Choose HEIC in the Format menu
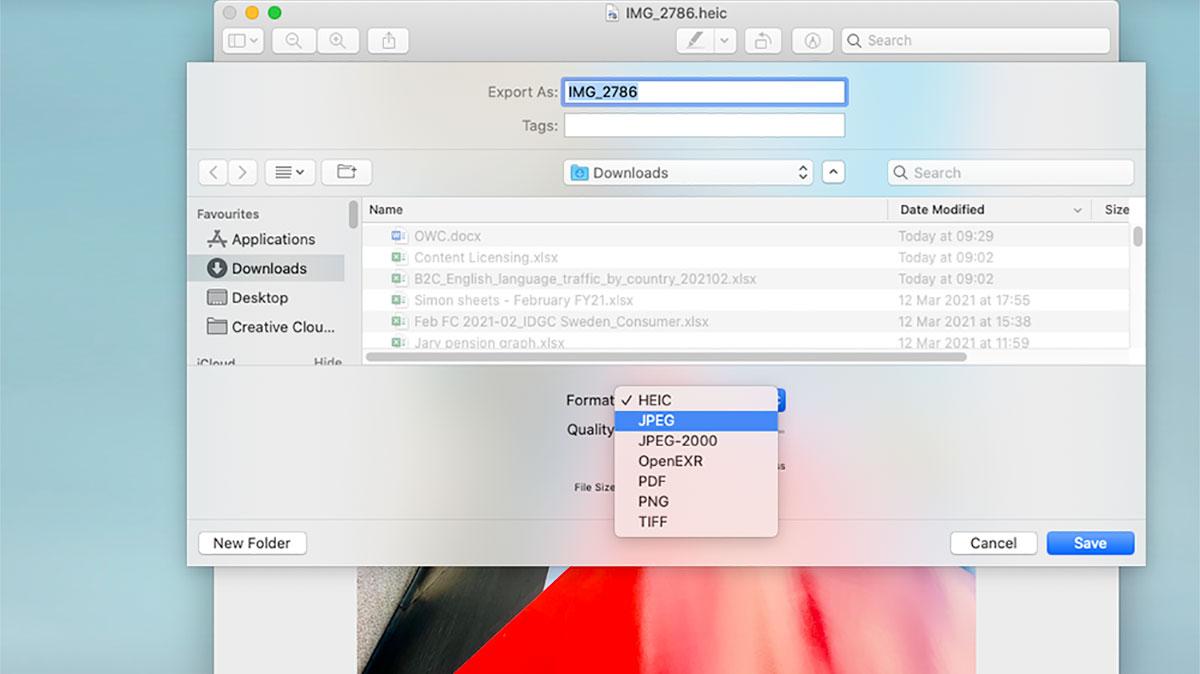1200x674 pixels. click(x=696, y=400)
